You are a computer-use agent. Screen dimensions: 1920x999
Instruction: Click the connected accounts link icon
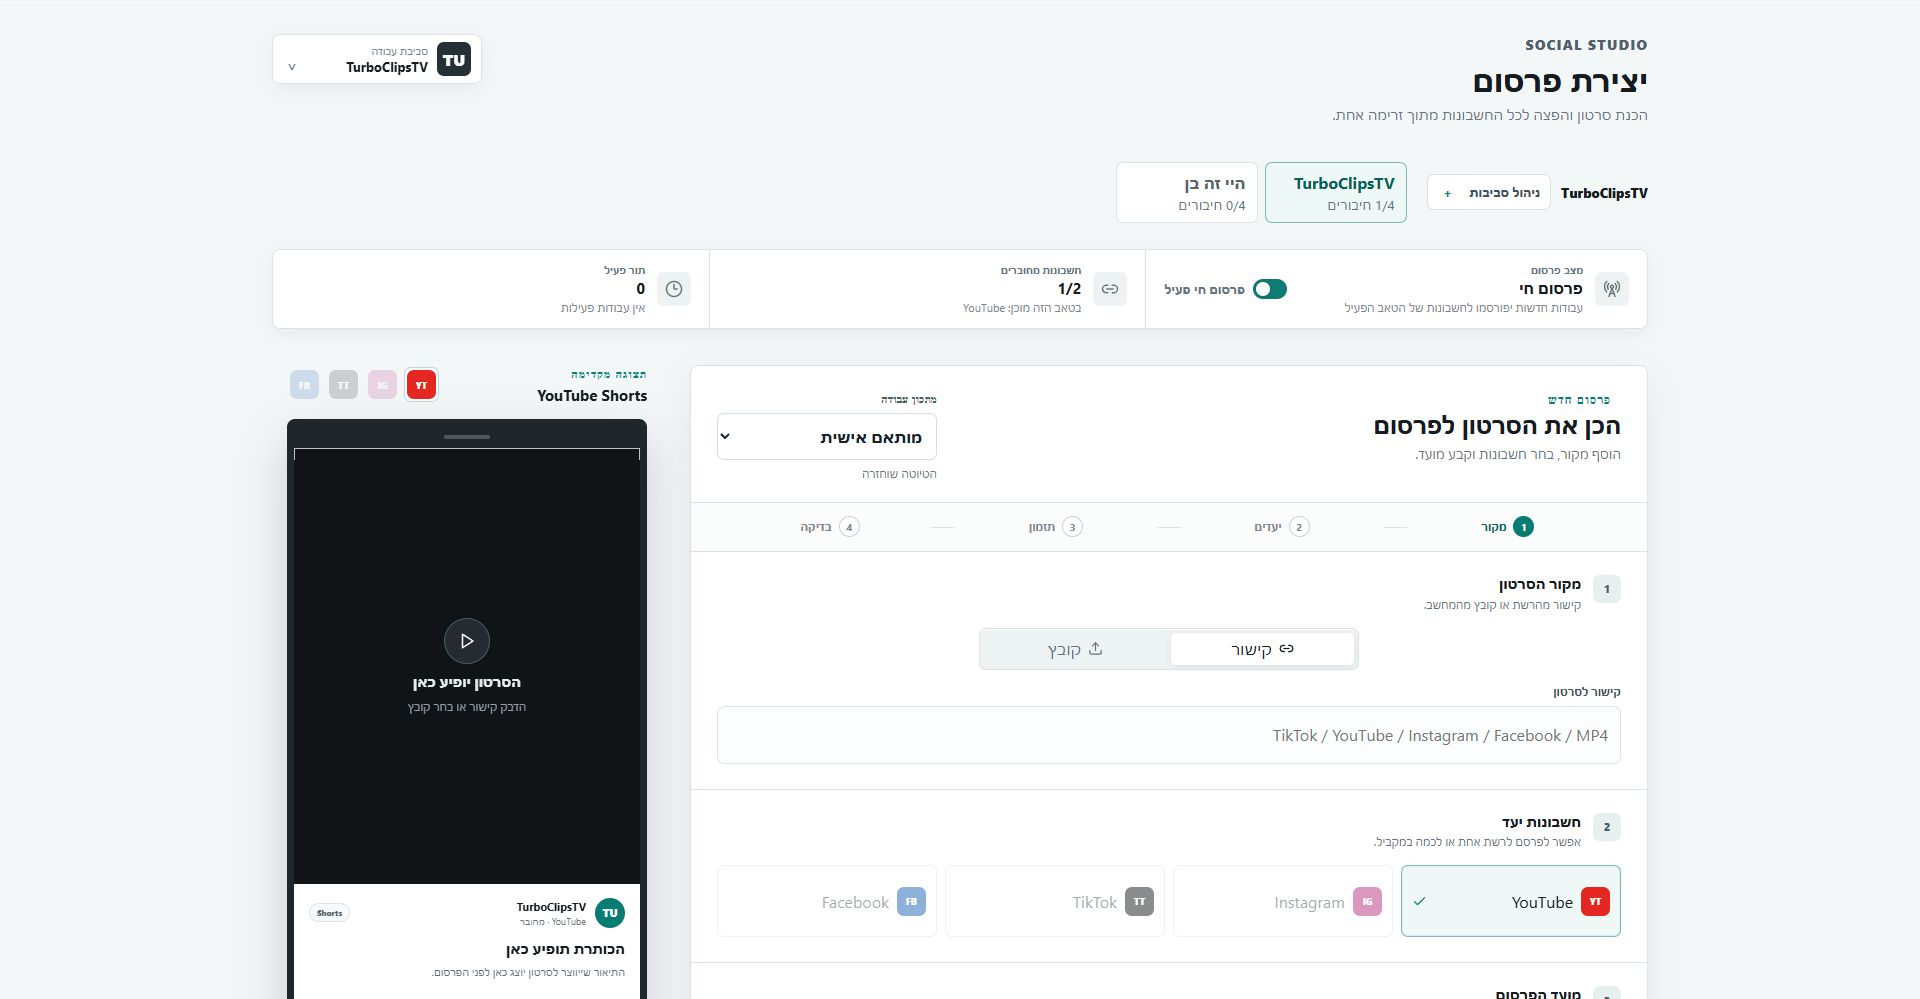[1110, 289]
